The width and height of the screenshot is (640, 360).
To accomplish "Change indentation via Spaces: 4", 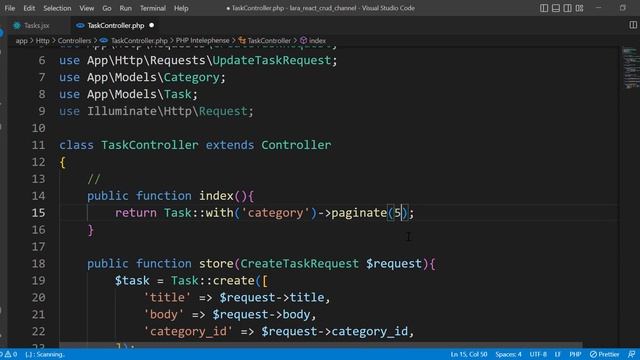I will pyautogui.click(x=508, y=354).
